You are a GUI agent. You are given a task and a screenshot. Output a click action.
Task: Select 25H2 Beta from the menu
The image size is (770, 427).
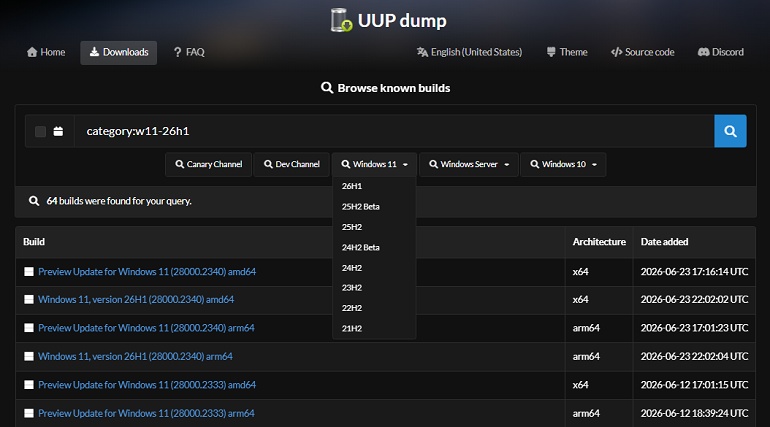point(374,207)
